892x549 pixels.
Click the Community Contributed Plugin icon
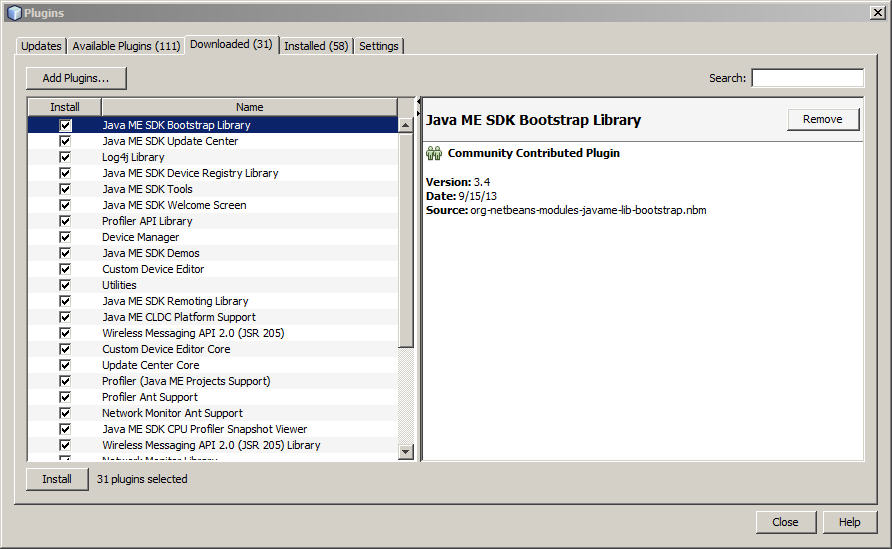coord(434,153)
